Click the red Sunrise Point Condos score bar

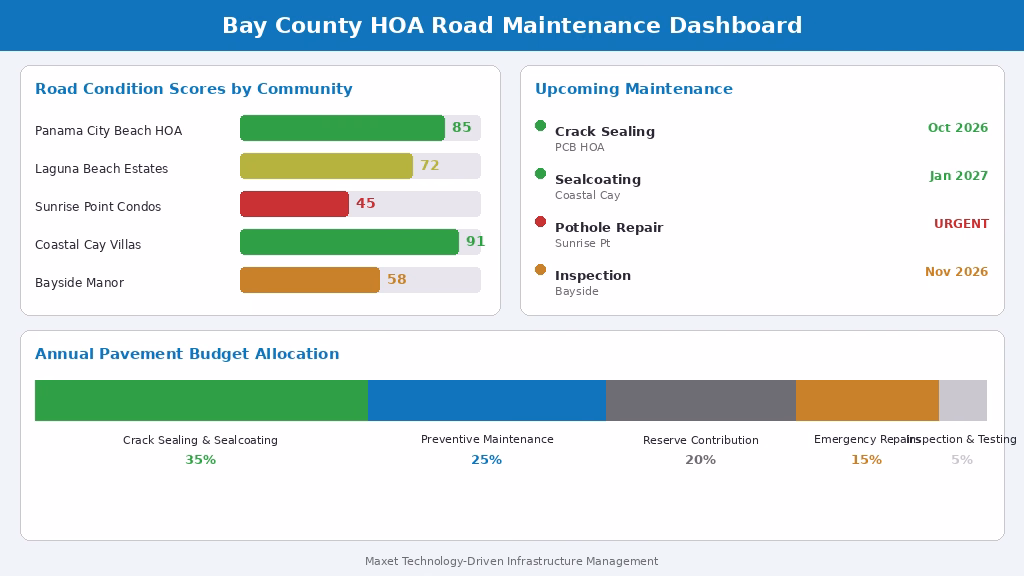tap(295, 204)
